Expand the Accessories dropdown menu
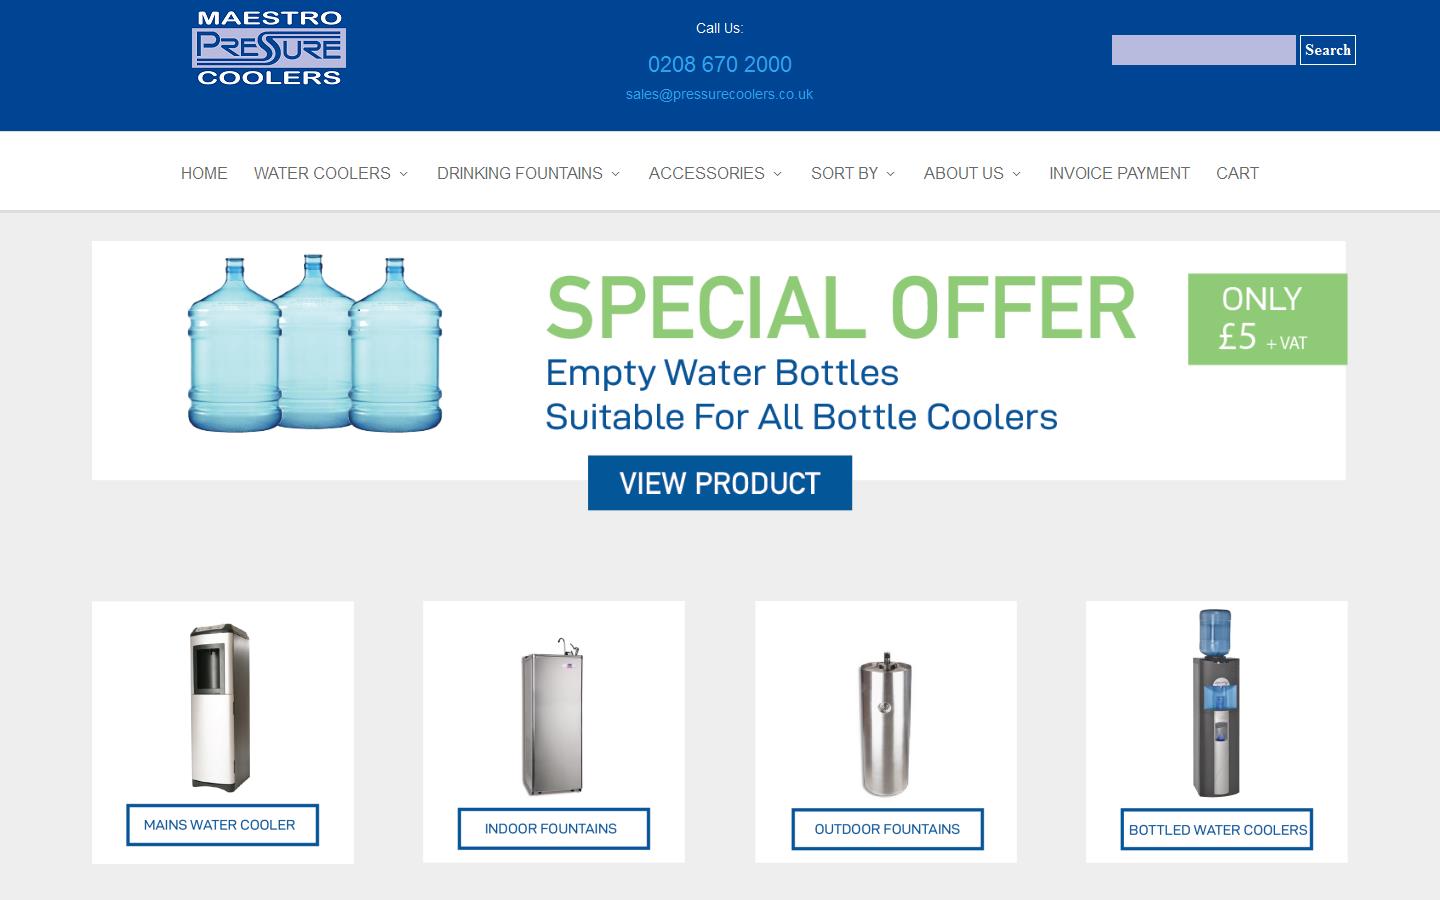 point(715,173)
